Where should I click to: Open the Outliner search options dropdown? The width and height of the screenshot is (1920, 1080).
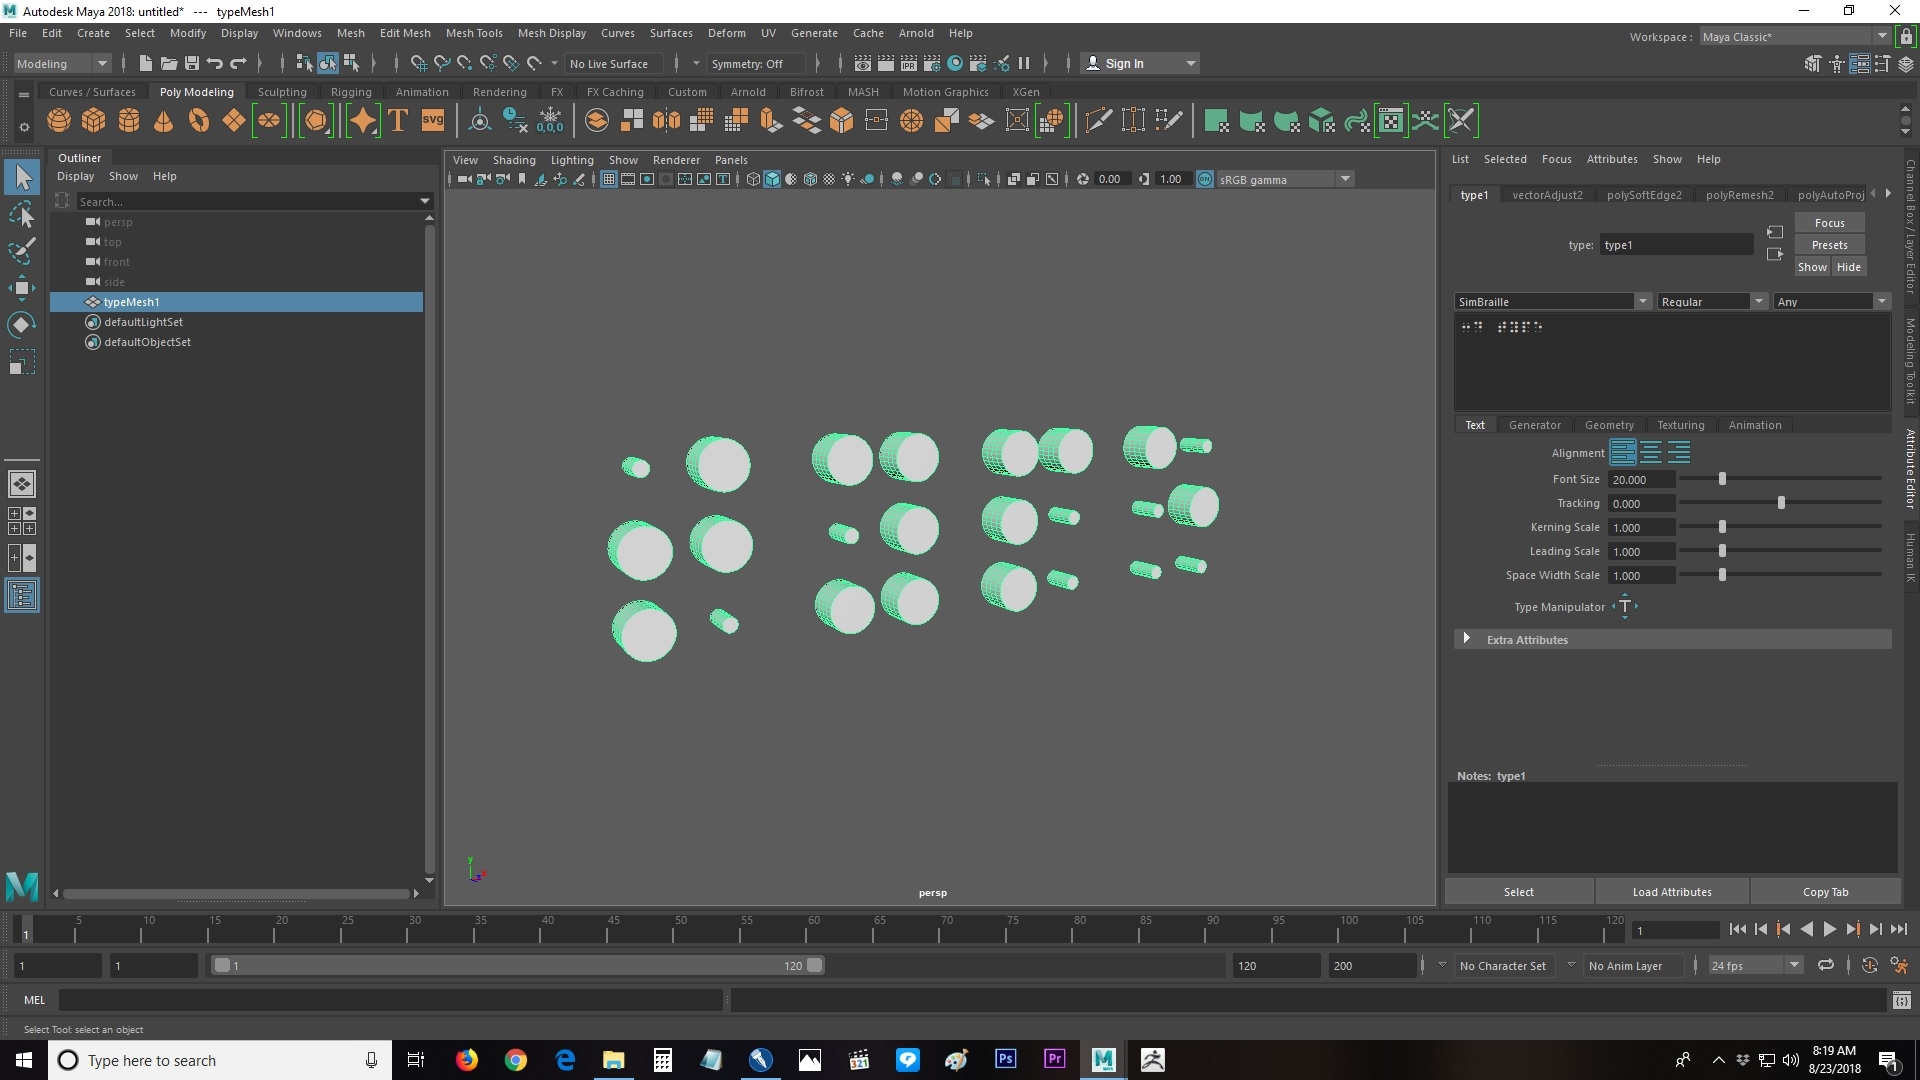[x=425, y=201]
